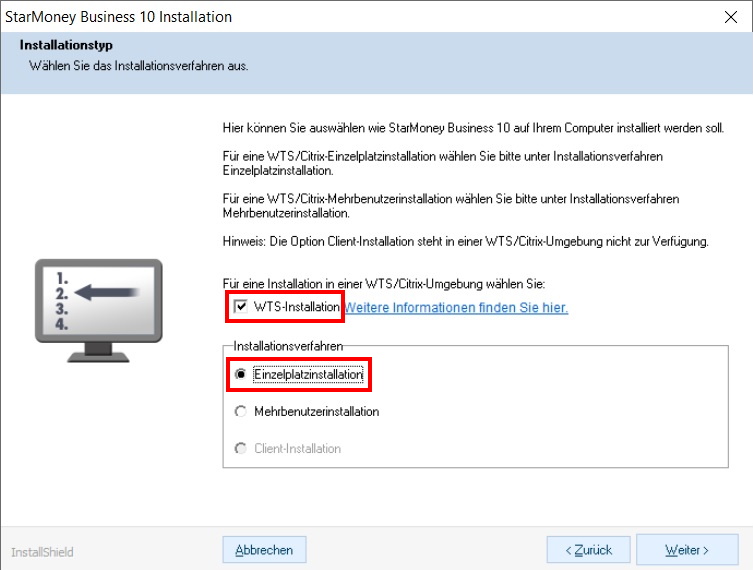
Task: Go back with the Zurück button
Action: tap(588, 550)
